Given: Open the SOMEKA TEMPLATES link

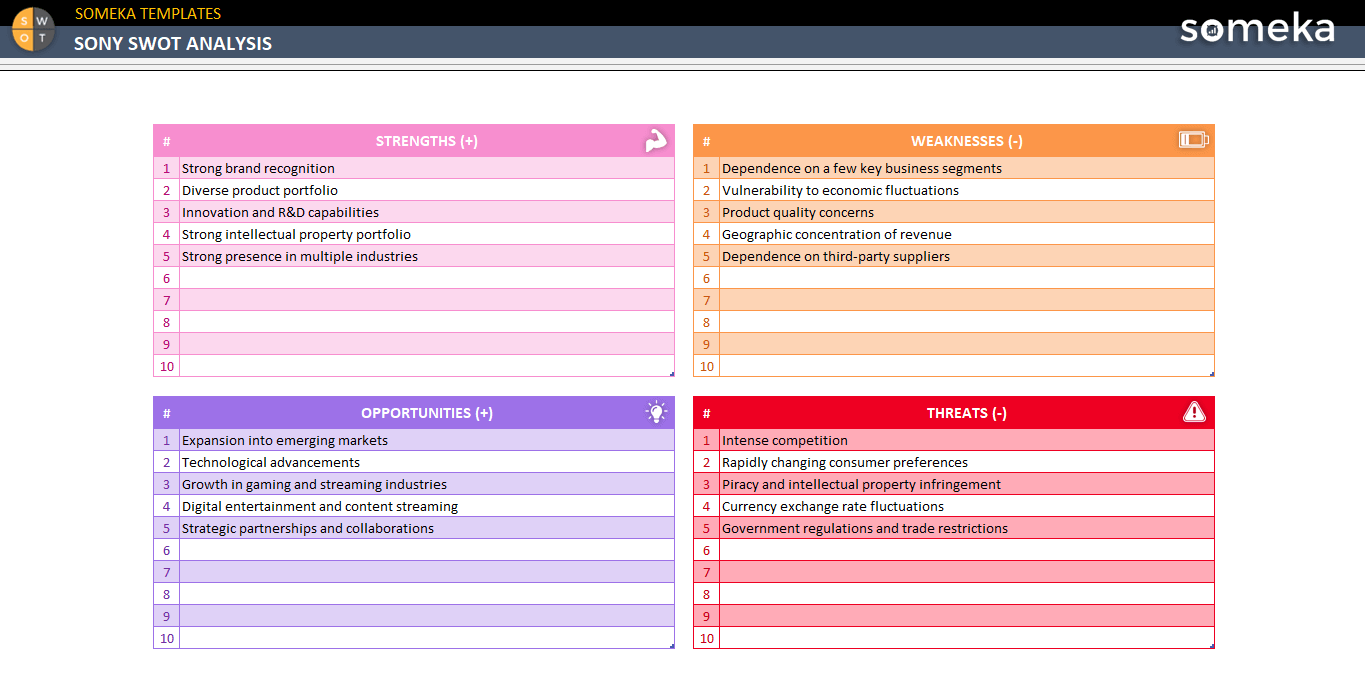Looking at the screenshot, I should pos(148,13).
